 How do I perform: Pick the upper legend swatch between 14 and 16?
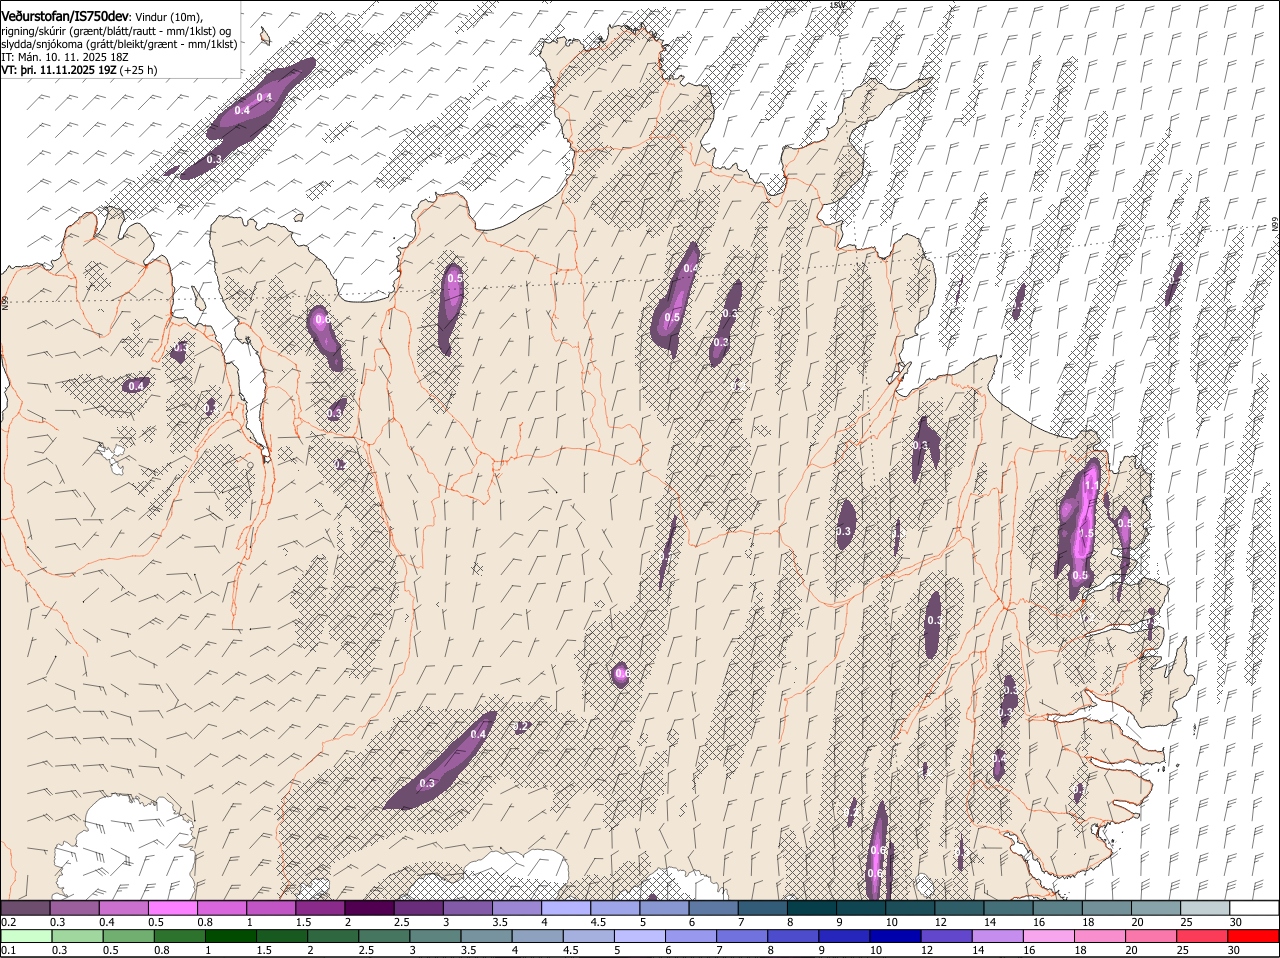coord(1009,907)
